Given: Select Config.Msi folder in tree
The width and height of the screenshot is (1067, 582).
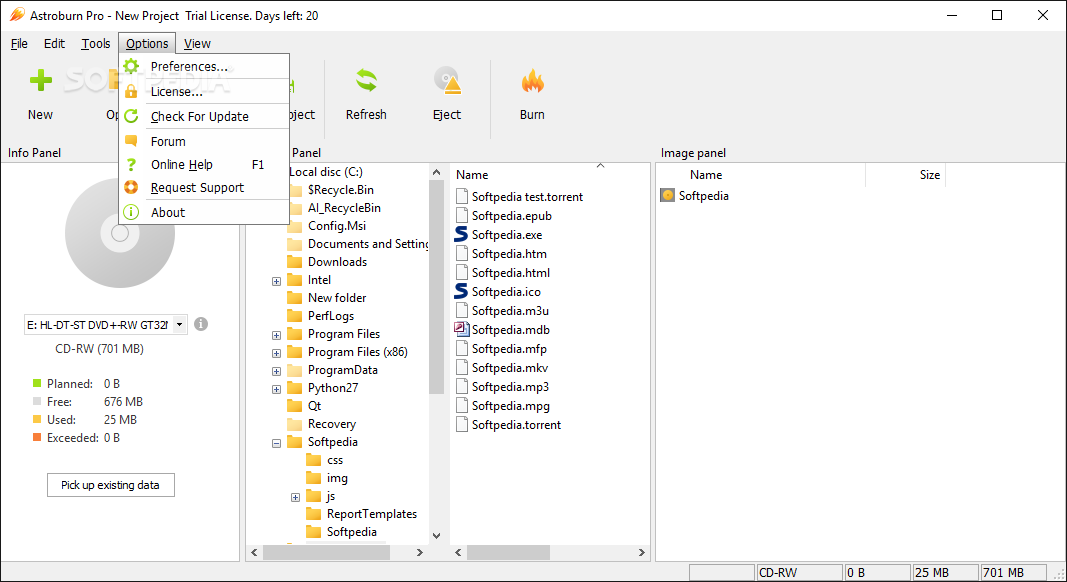Looking at the screenshot, I should 337,225.
